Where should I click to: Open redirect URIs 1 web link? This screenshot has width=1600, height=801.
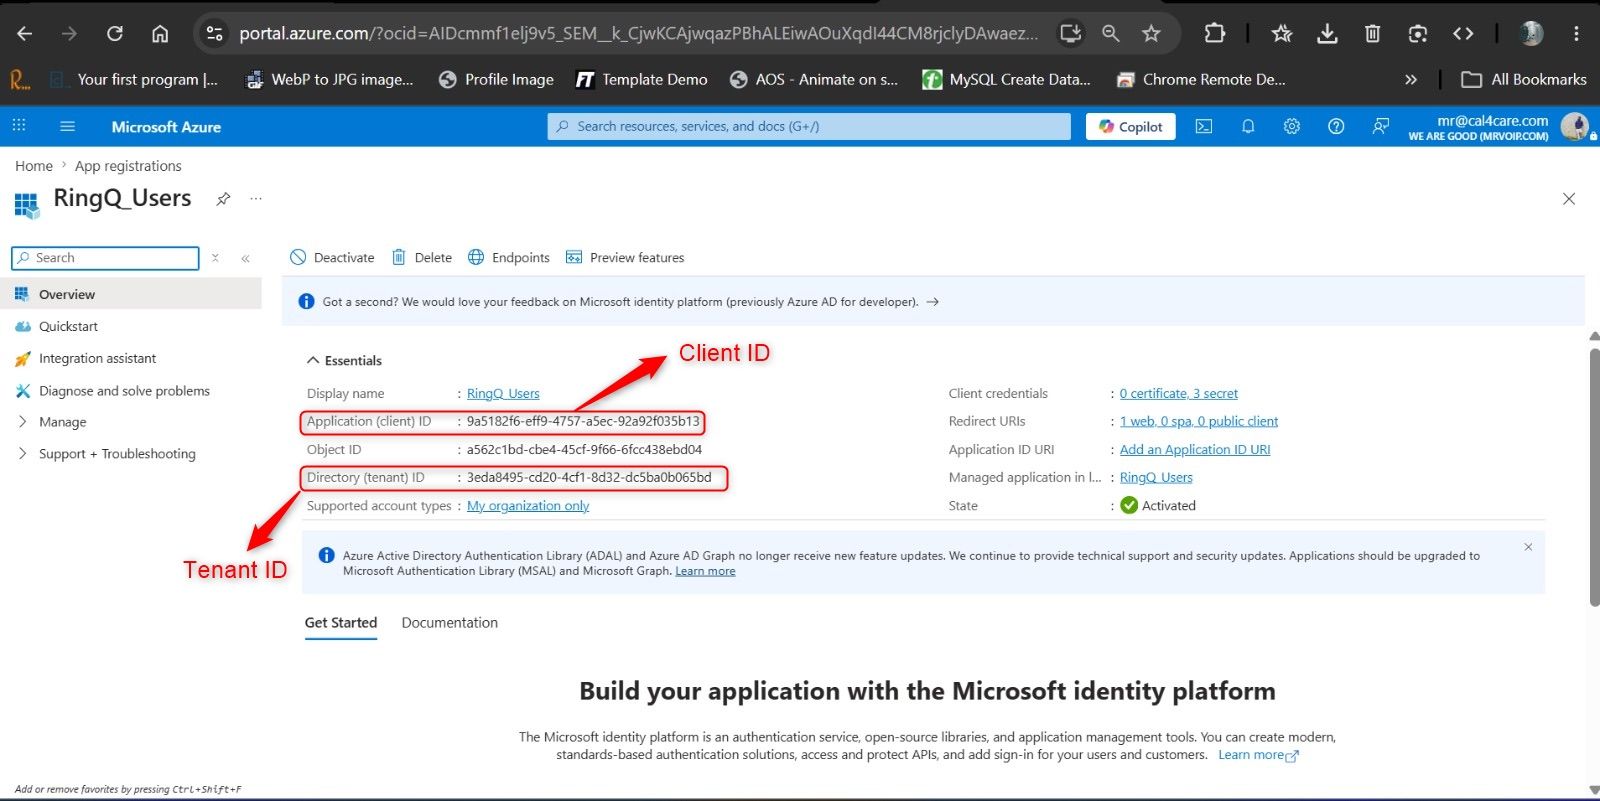click(x=1199, y=422)
